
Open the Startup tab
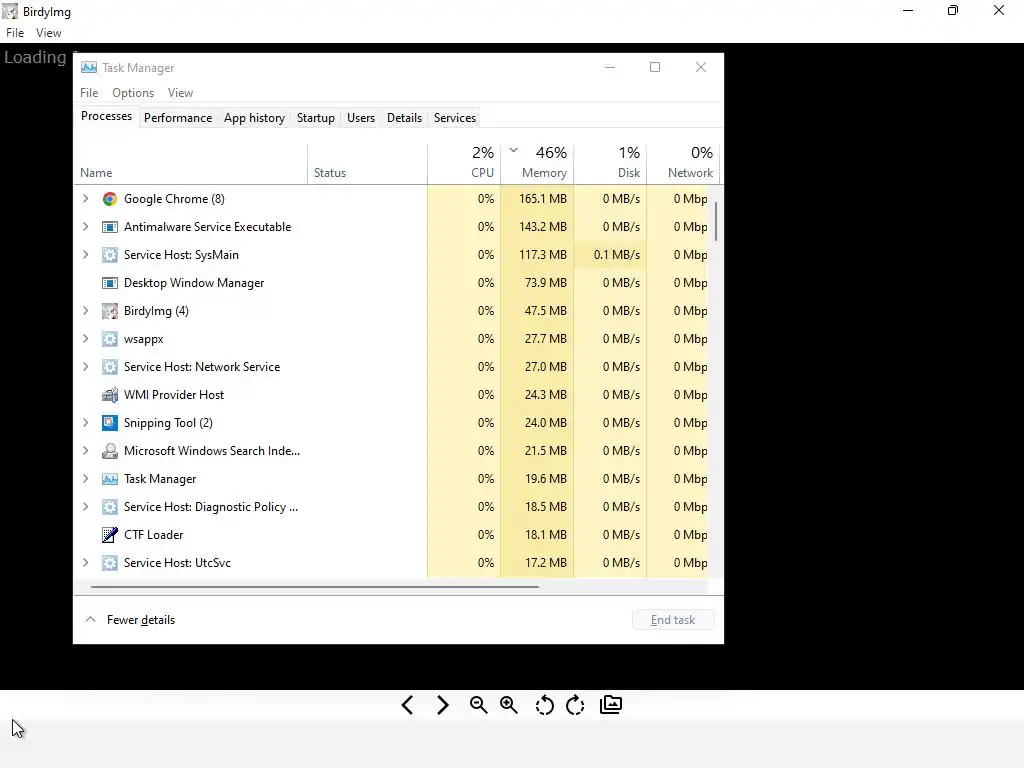click(315, 118)
